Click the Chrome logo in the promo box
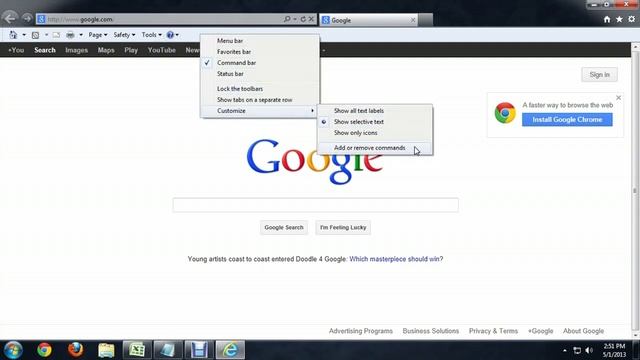The image size is (640, 360). [x=505, y=113]
